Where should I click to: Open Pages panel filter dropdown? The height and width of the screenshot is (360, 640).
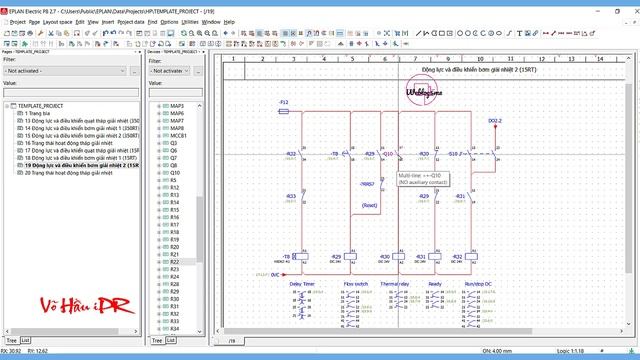pyautogui.click(x=65, y=71)
